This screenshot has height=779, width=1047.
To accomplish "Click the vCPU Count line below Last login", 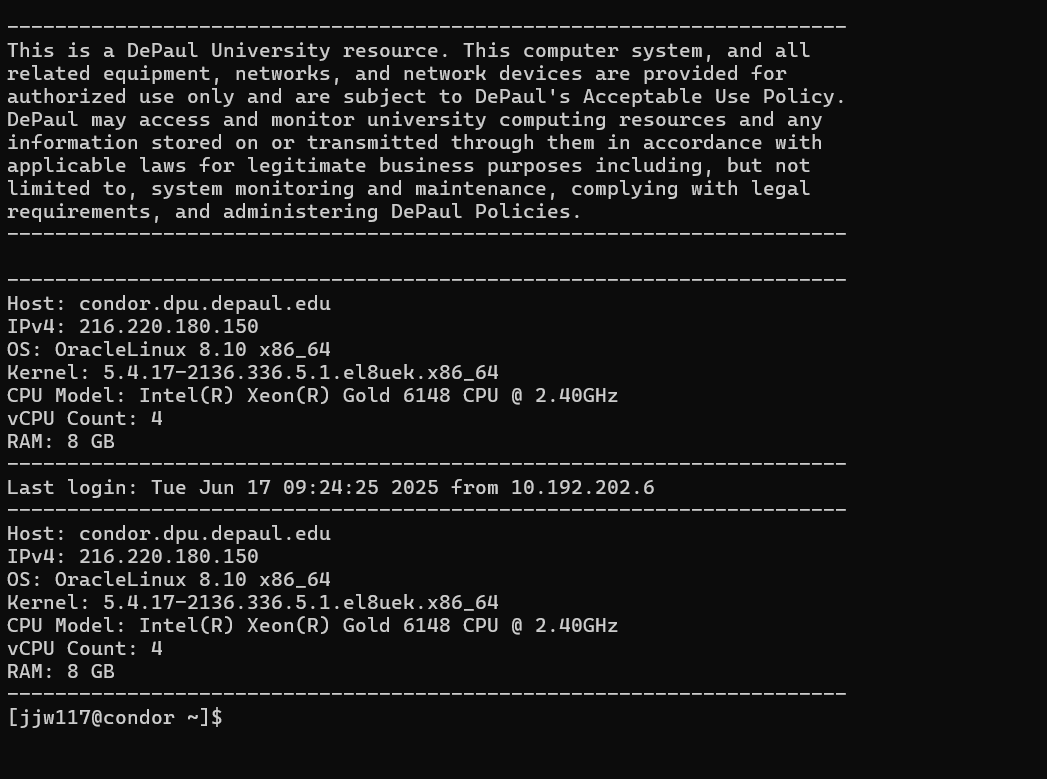I will tap(84, 648).
